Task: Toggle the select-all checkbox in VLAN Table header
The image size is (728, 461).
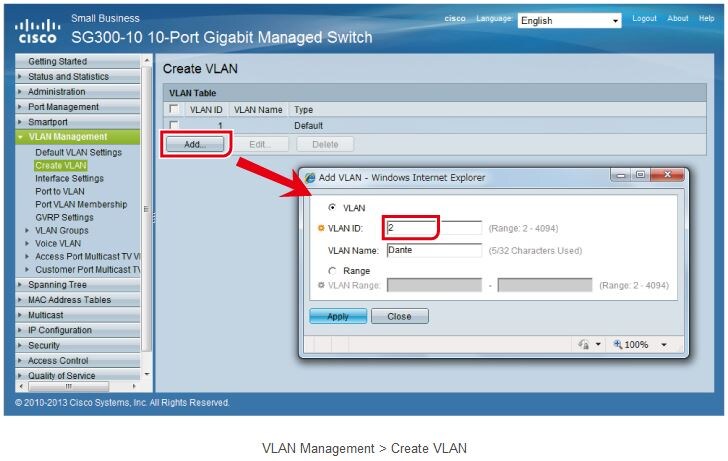Action: pos(174,109)
